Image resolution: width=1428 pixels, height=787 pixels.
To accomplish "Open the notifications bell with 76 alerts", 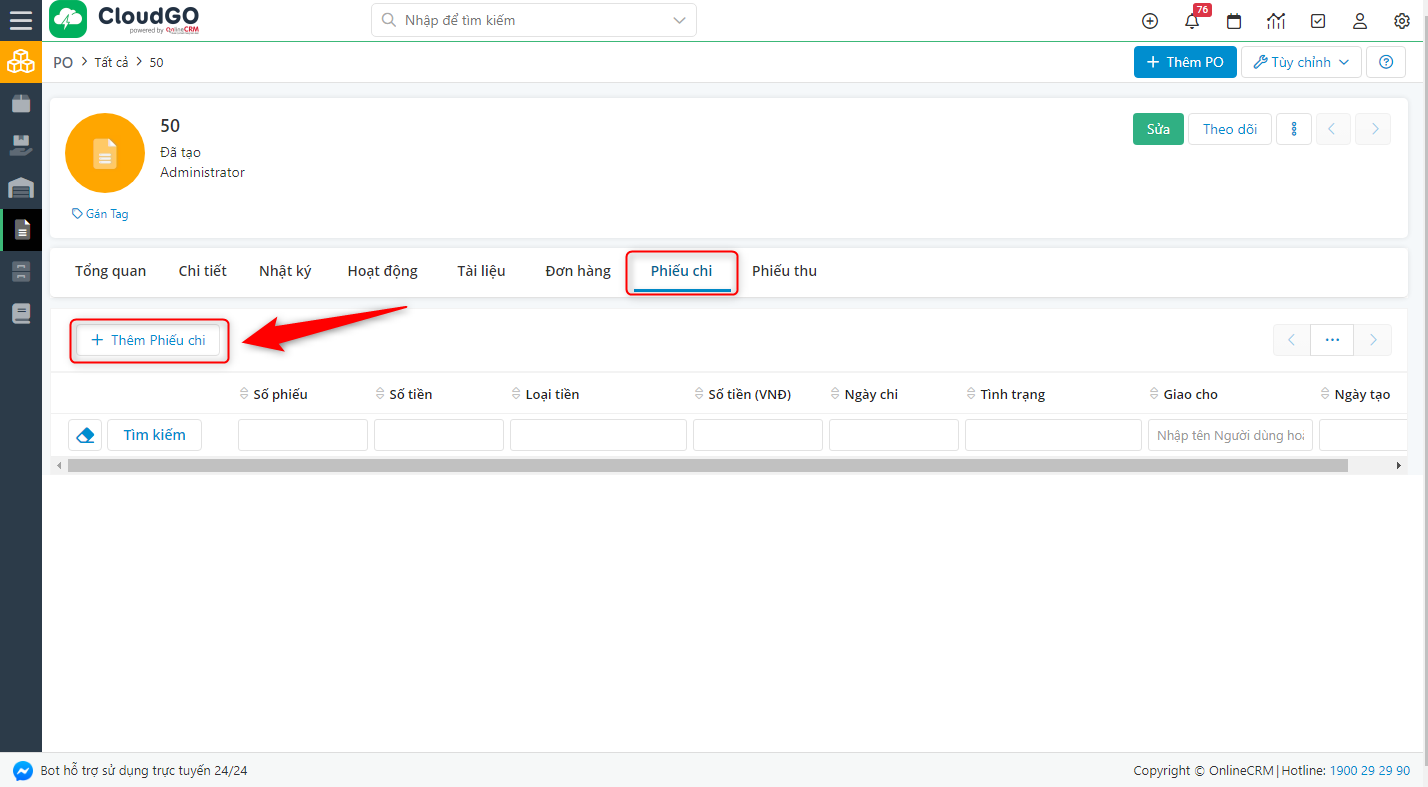I will point(1192,20).
